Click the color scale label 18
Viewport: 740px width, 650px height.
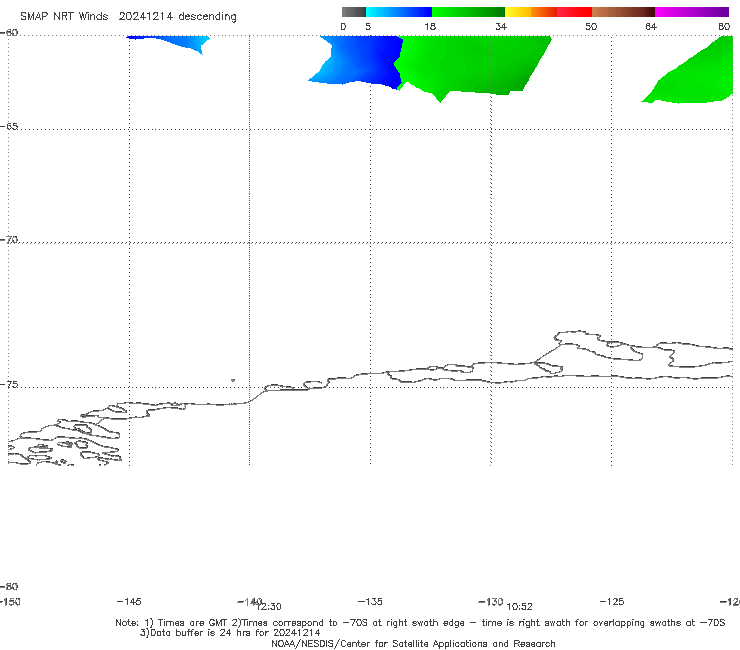point(430,26)
